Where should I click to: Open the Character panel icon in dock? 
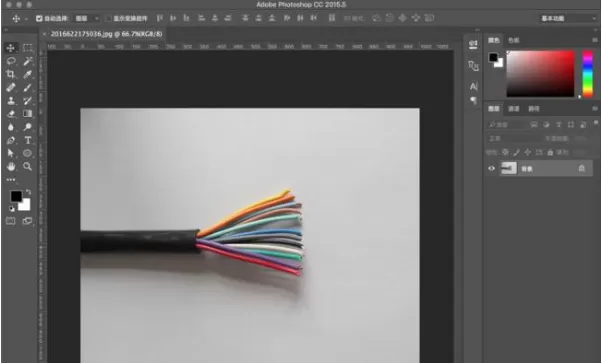[x=473, y=86]
